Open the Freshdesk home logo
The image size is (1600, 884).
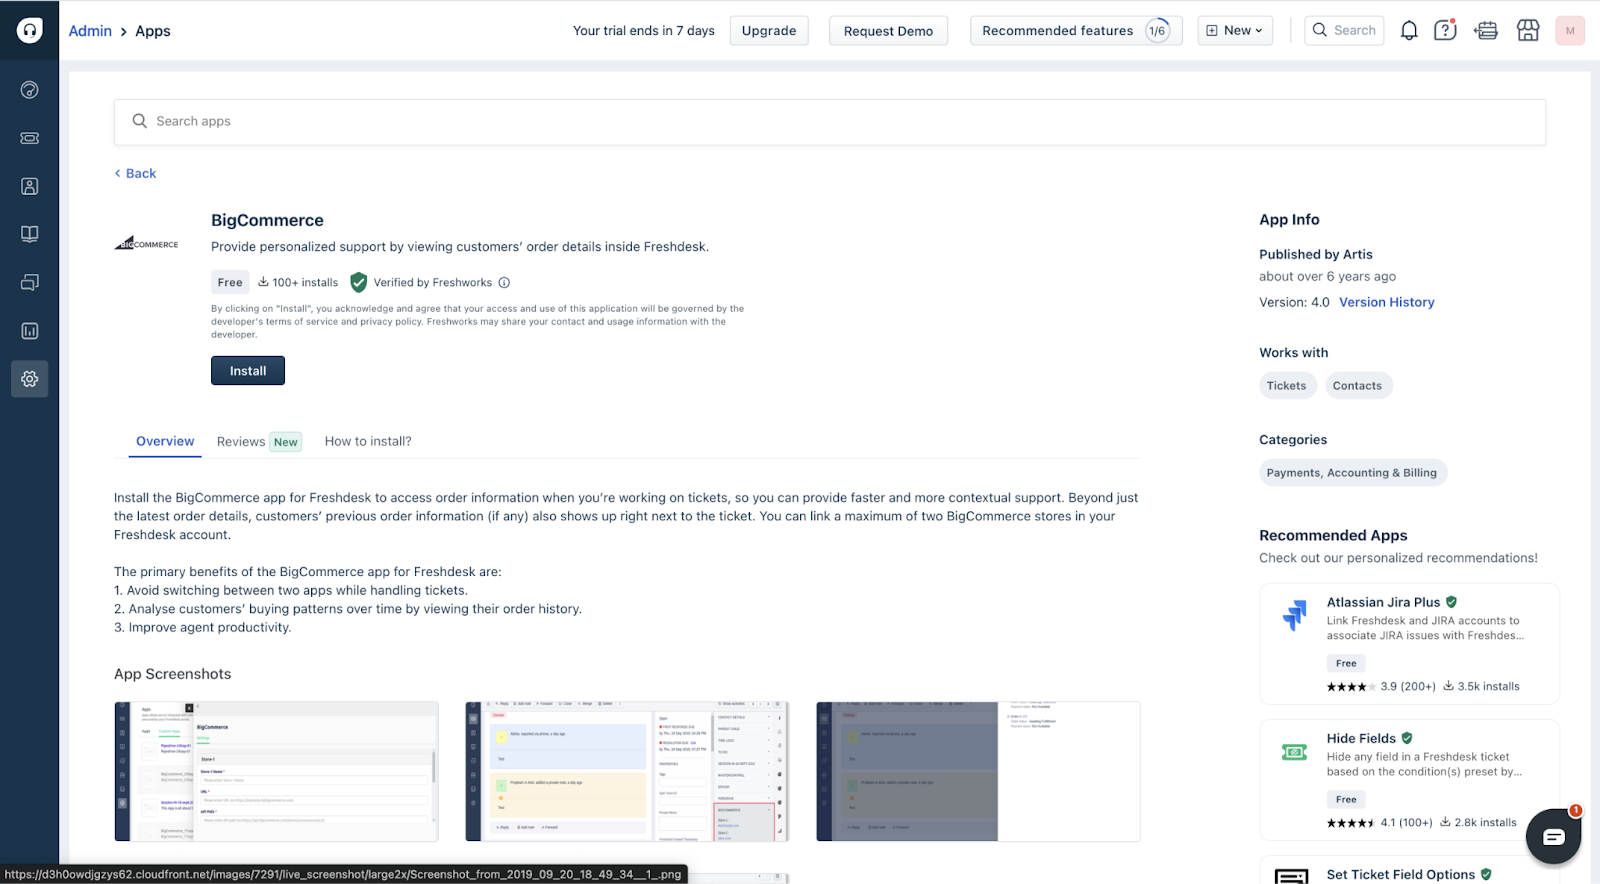[29, 30]
